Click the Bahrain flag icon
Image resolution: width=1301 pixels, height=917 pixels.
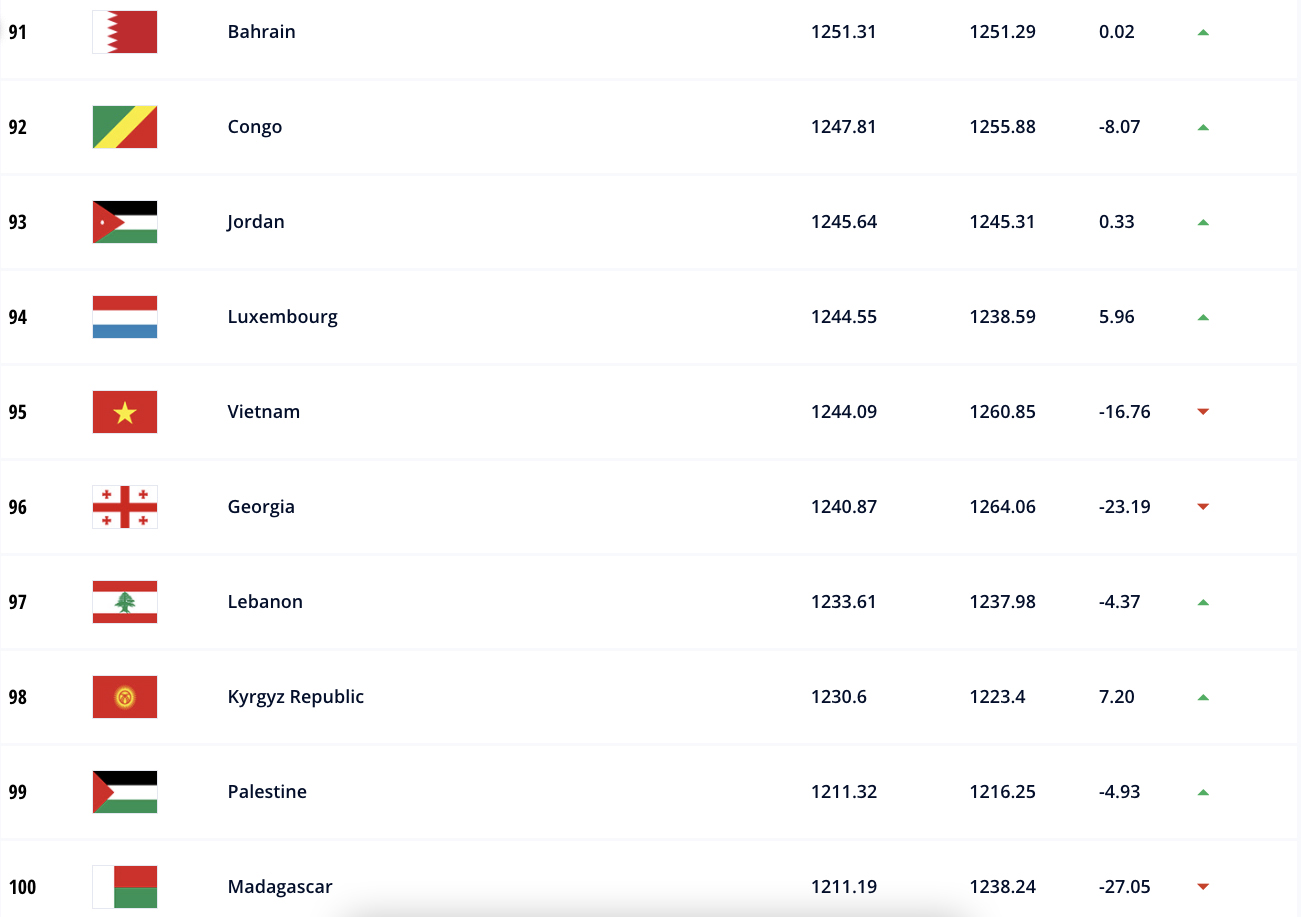point(125,32)
